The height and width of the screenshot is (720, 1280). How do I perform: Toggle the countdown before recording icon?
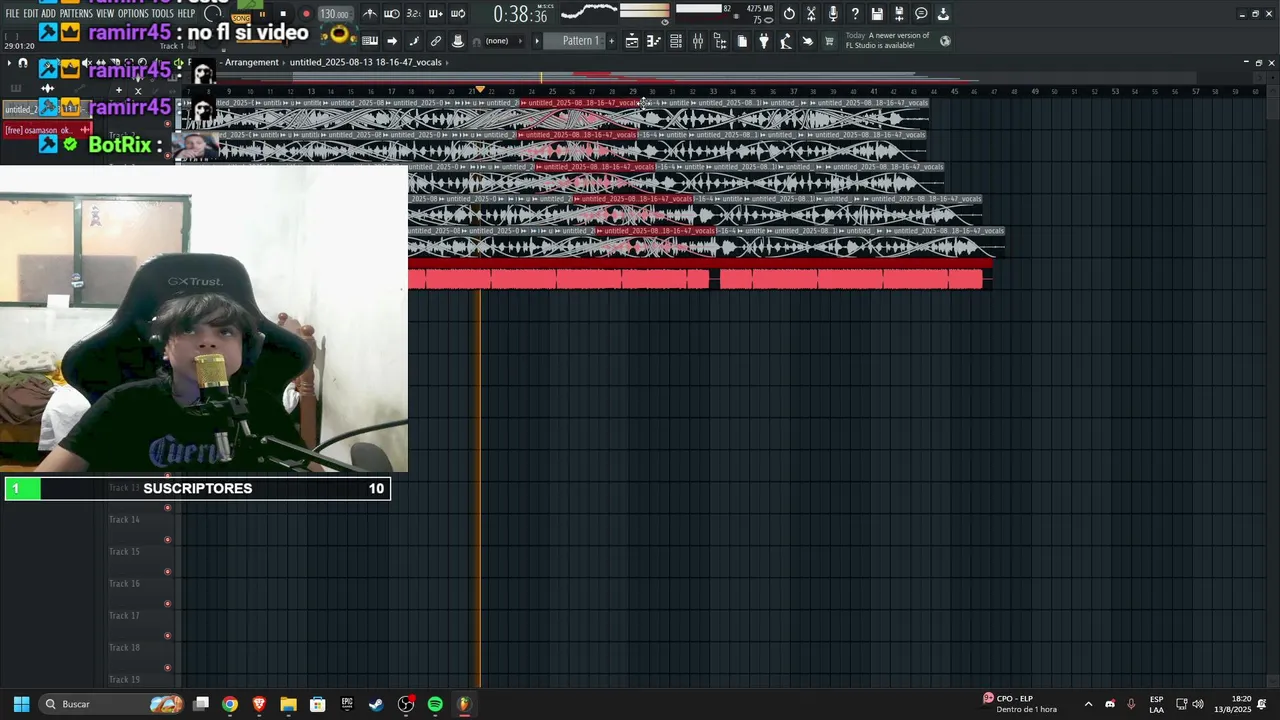(x=414, y=14)
